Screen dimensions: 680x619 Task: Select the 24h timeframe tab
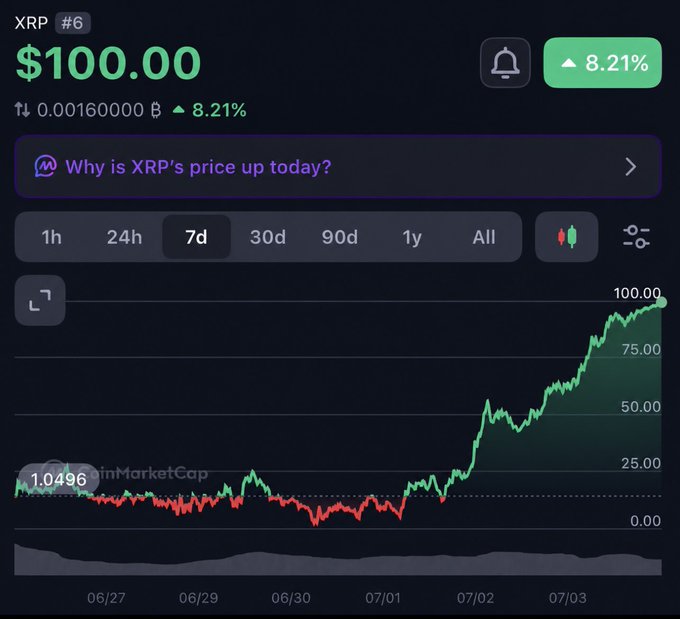pos(124,237)
